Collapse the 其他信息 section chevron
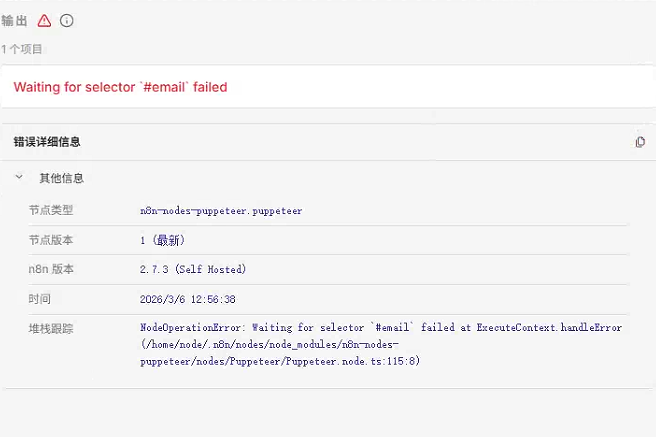The height and width of the screenshot is (437, 656). click(19, 178)
